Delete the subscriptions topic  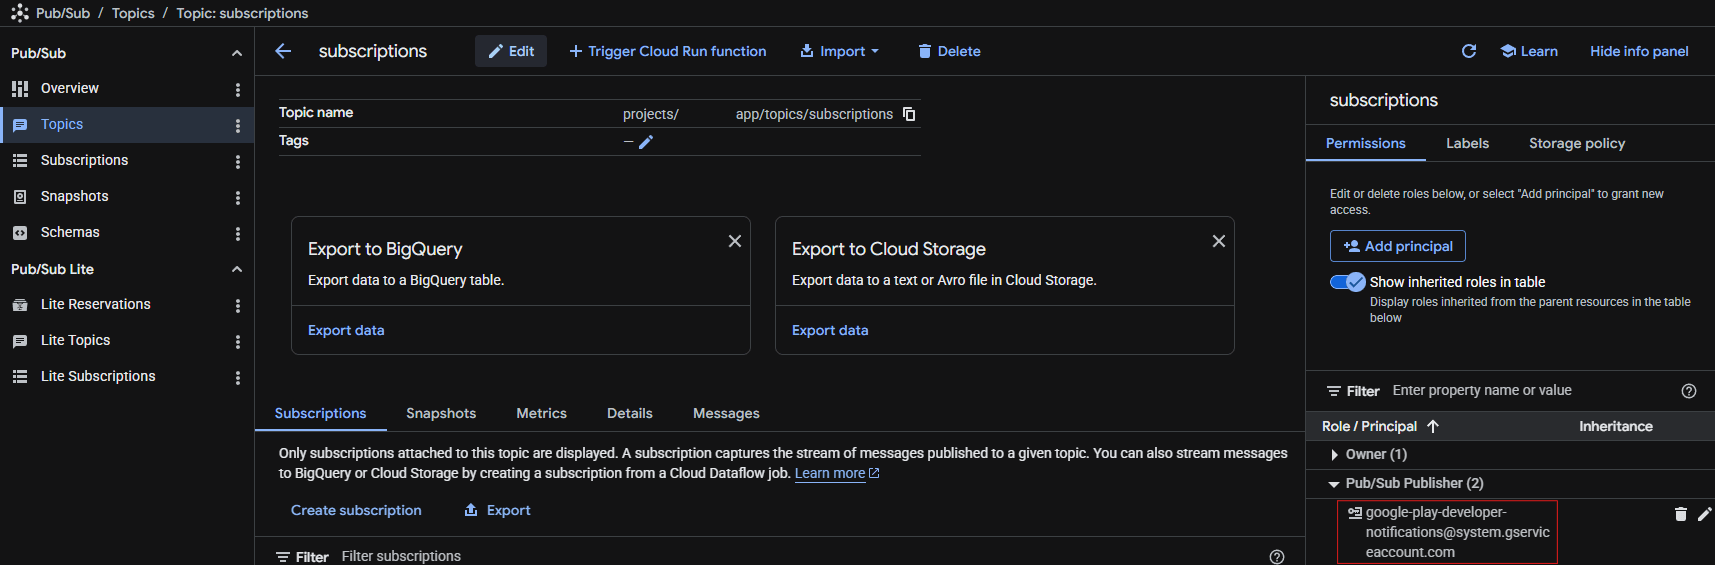pos(949,51)
